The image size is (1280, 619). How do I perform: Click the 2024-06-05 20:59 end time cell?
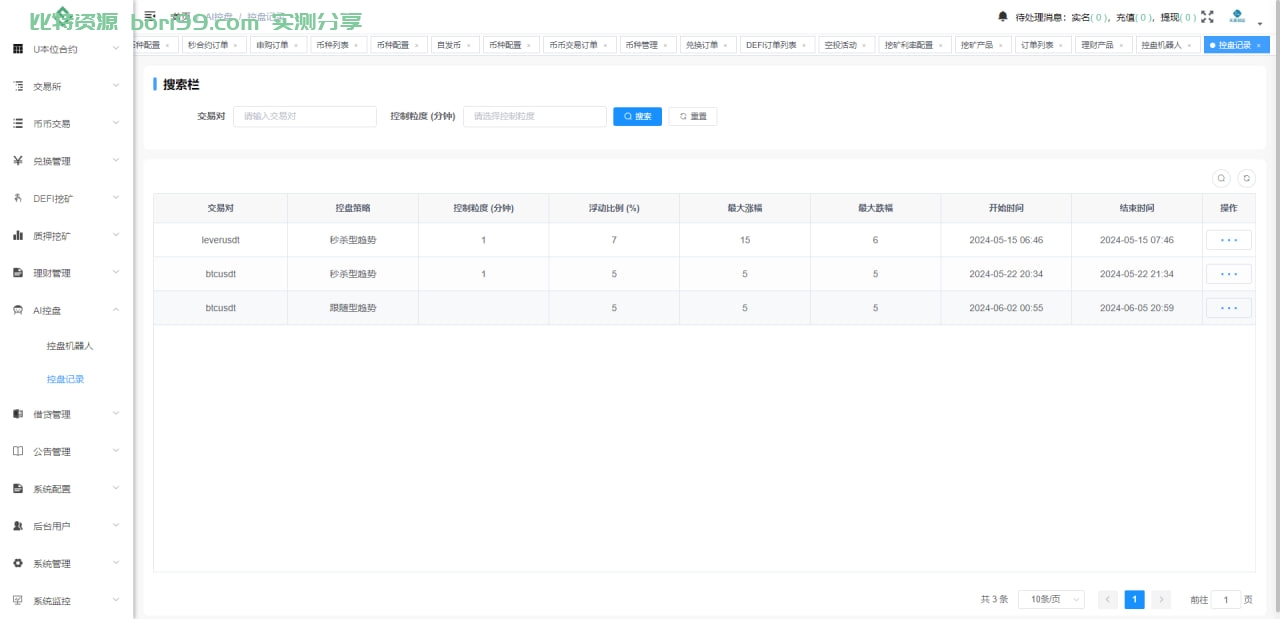click(x=1137, y=308)
